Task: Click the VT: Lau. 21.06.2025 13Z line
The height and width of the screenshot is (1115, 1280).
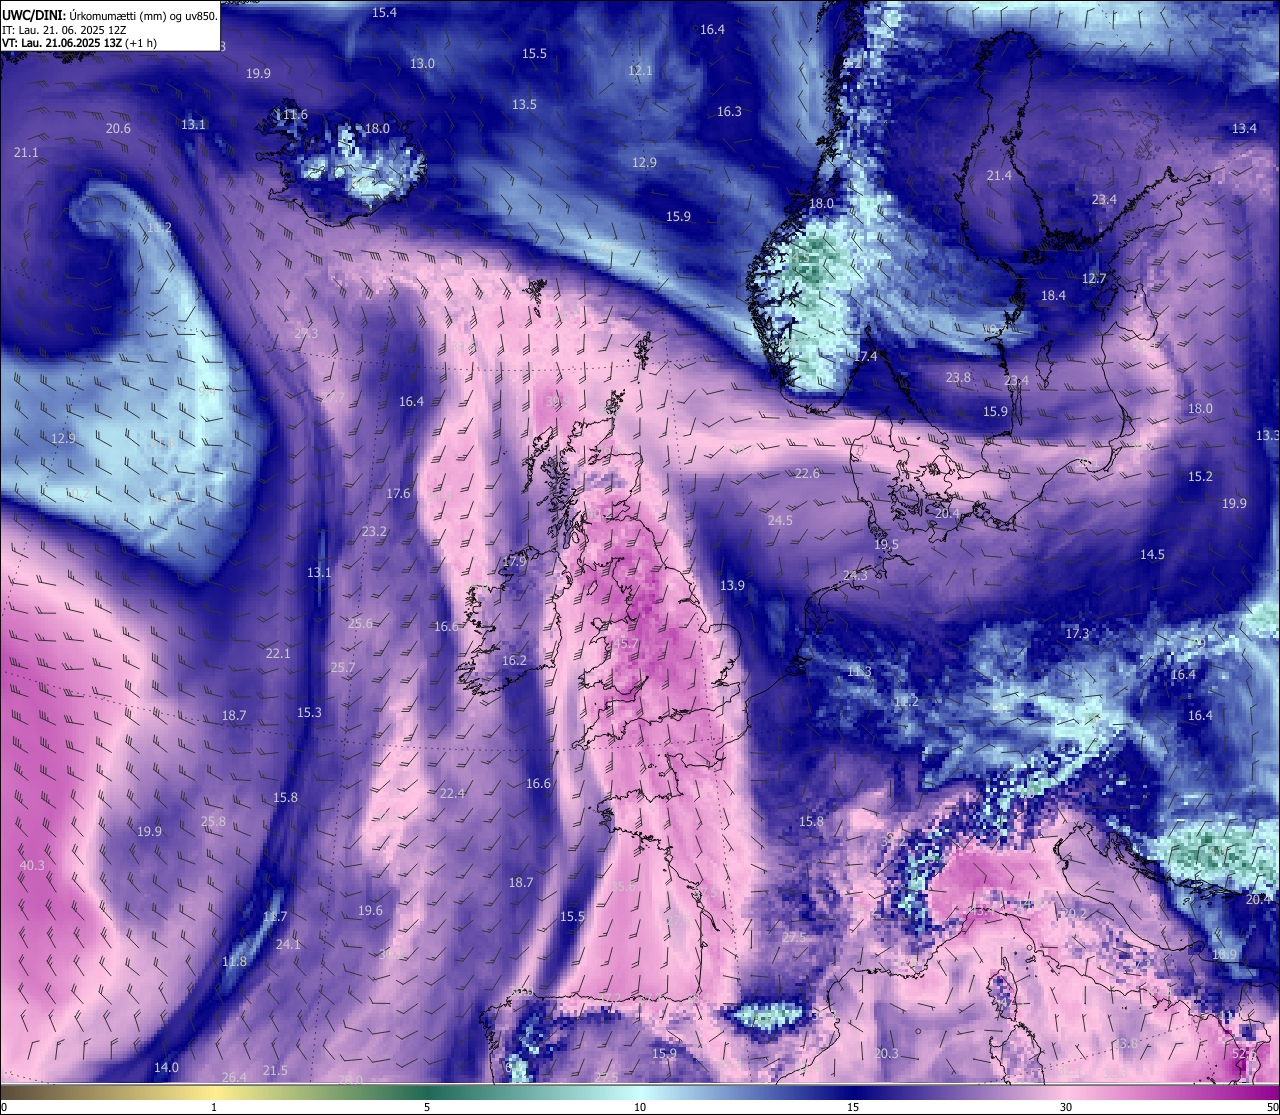Action: coord(79,43)
